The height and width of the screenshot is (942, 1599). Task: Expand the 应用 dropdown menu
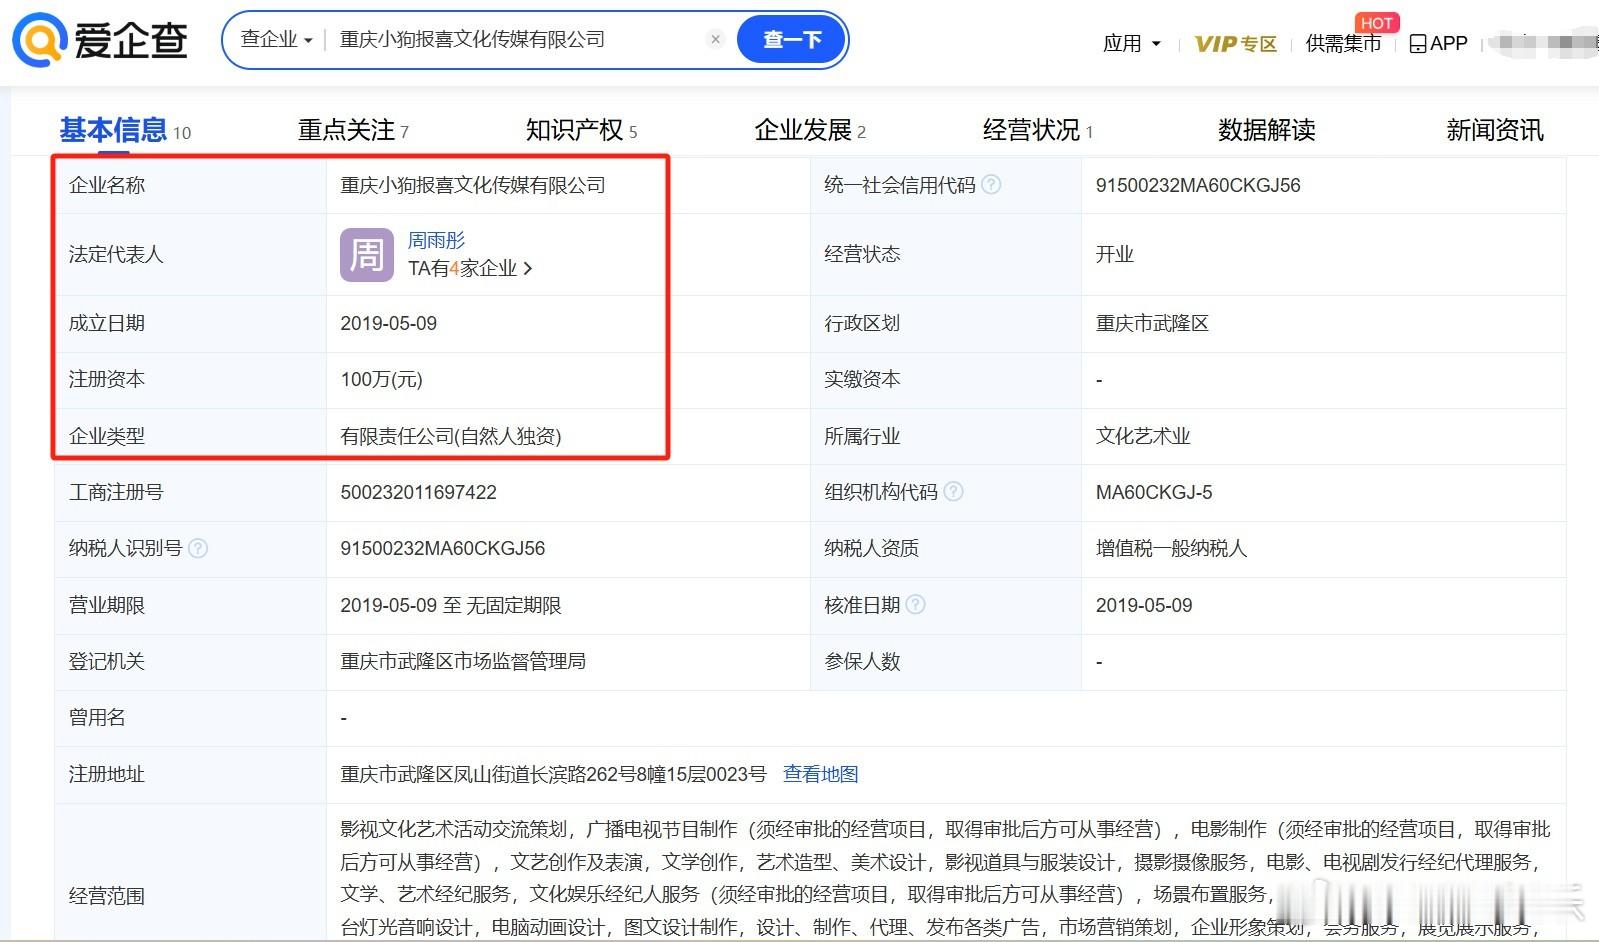click(x=1132, y=44)
